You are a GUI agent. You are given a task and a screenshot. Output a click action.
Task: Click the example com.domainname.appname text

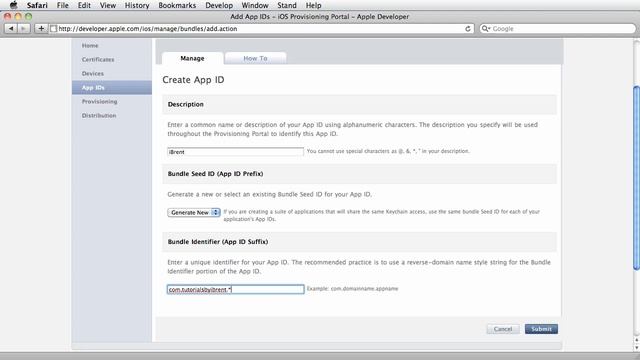pos(352,289)
